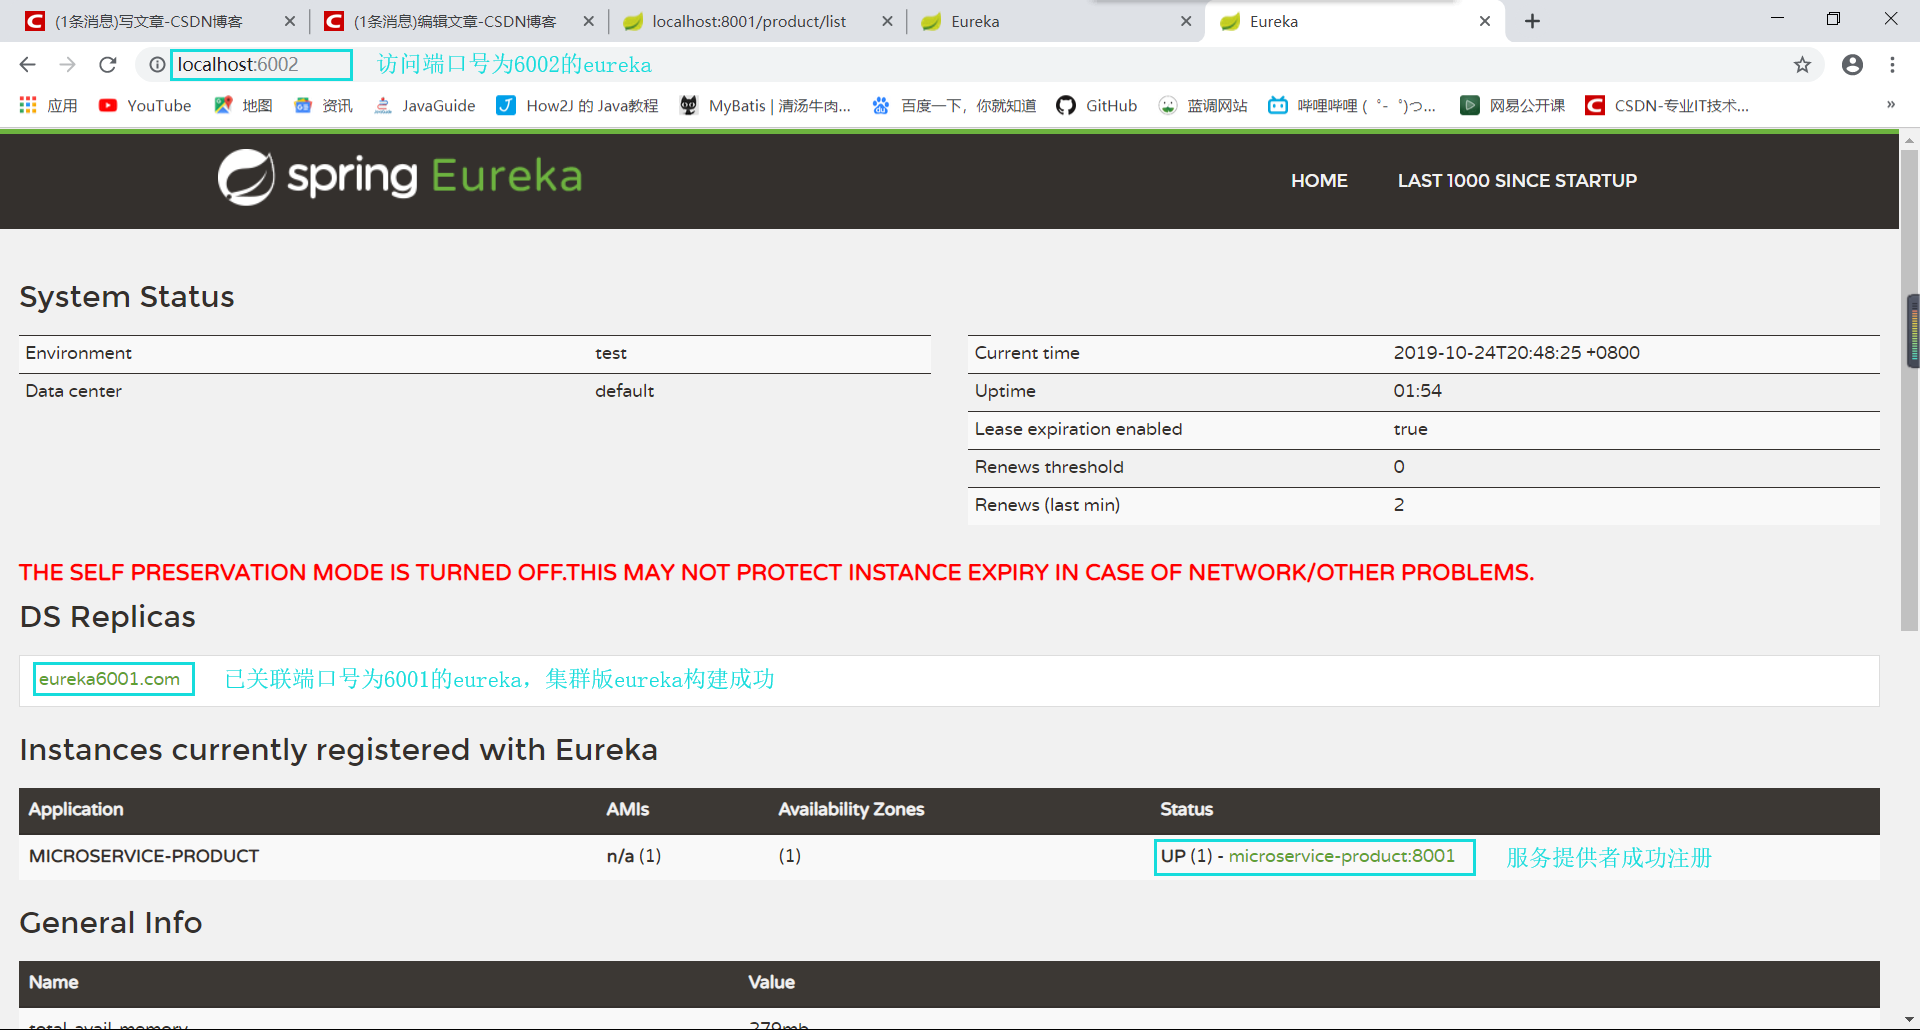Open the How2J Java教程 bookmark
The width and height of the screenshot is (1920, 1030).
(x=578, y=105)
